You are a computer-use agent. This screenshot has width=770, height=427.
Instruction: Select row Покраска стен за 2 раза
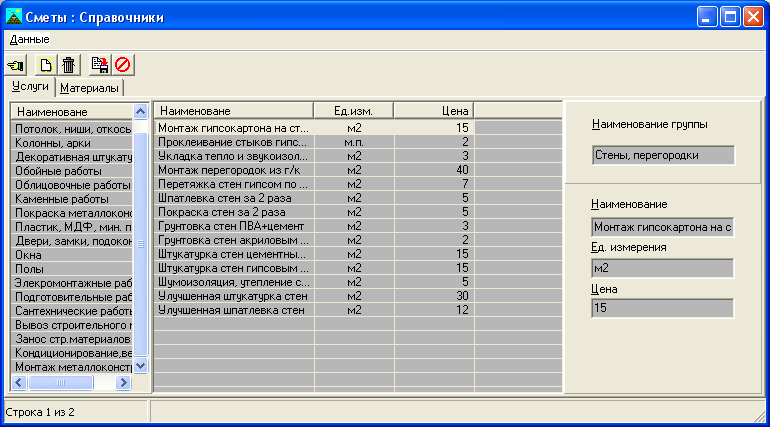[314, 212]
